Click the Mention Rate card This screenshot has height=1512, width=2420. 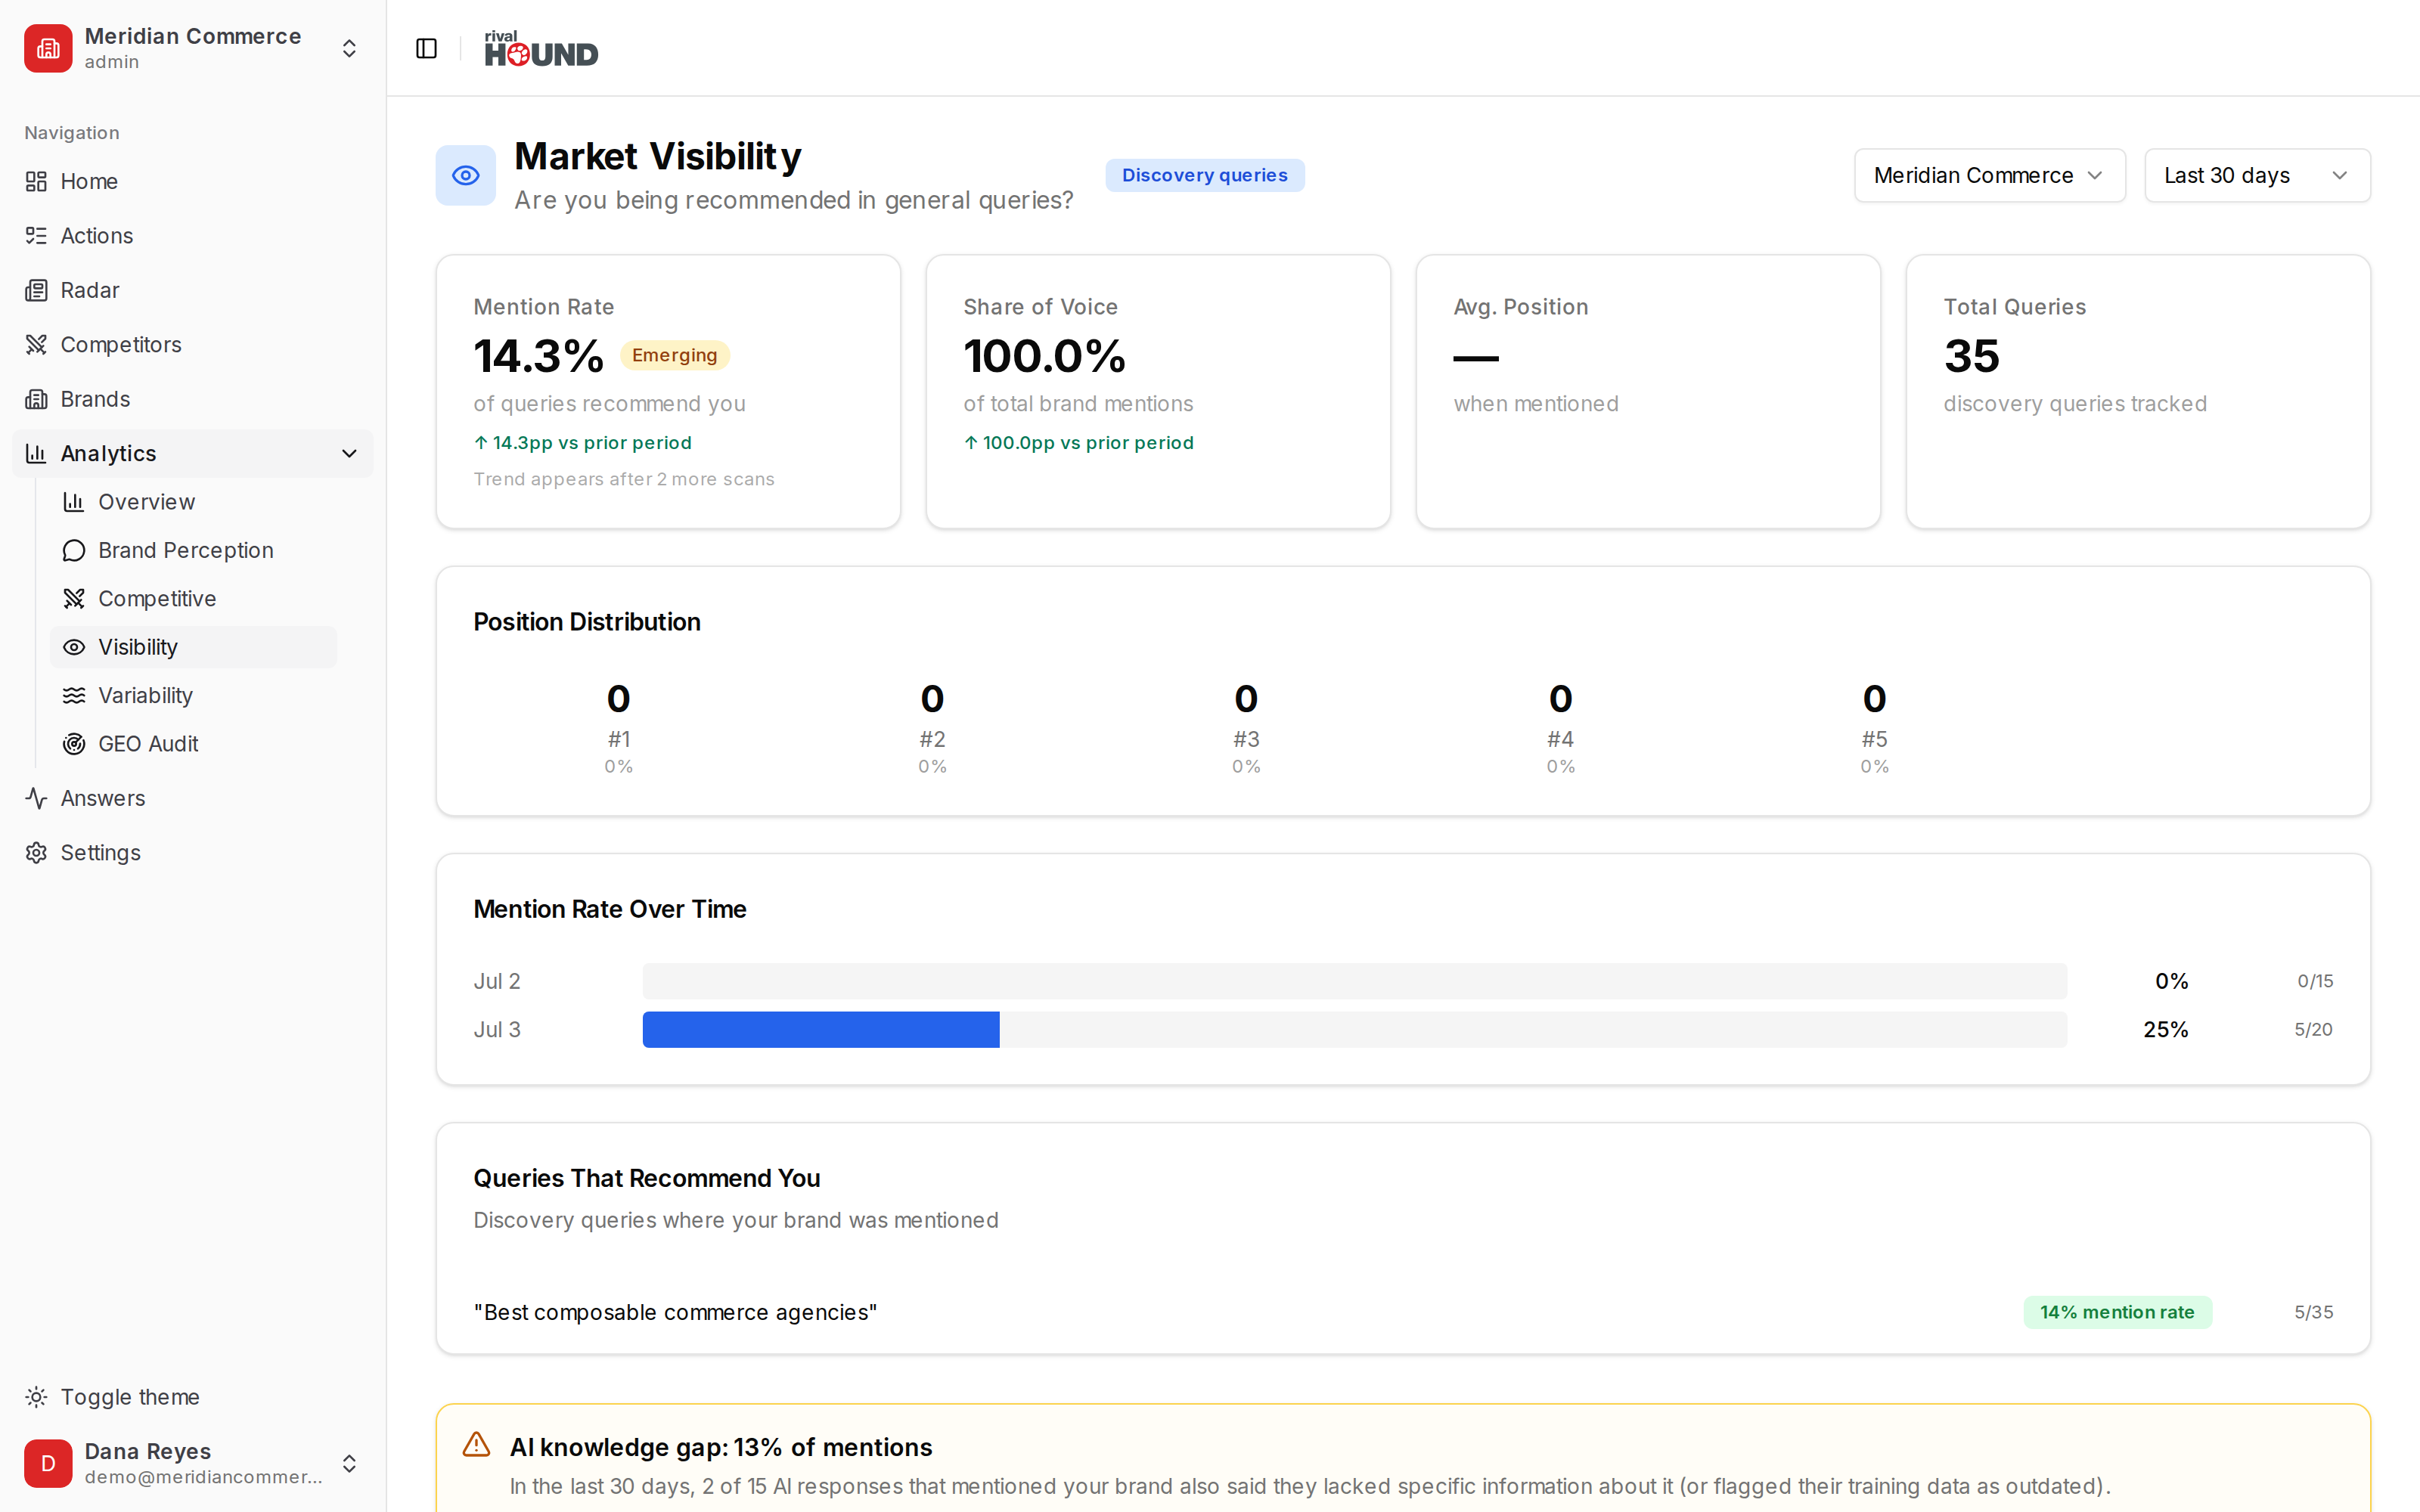coord(668,391)
